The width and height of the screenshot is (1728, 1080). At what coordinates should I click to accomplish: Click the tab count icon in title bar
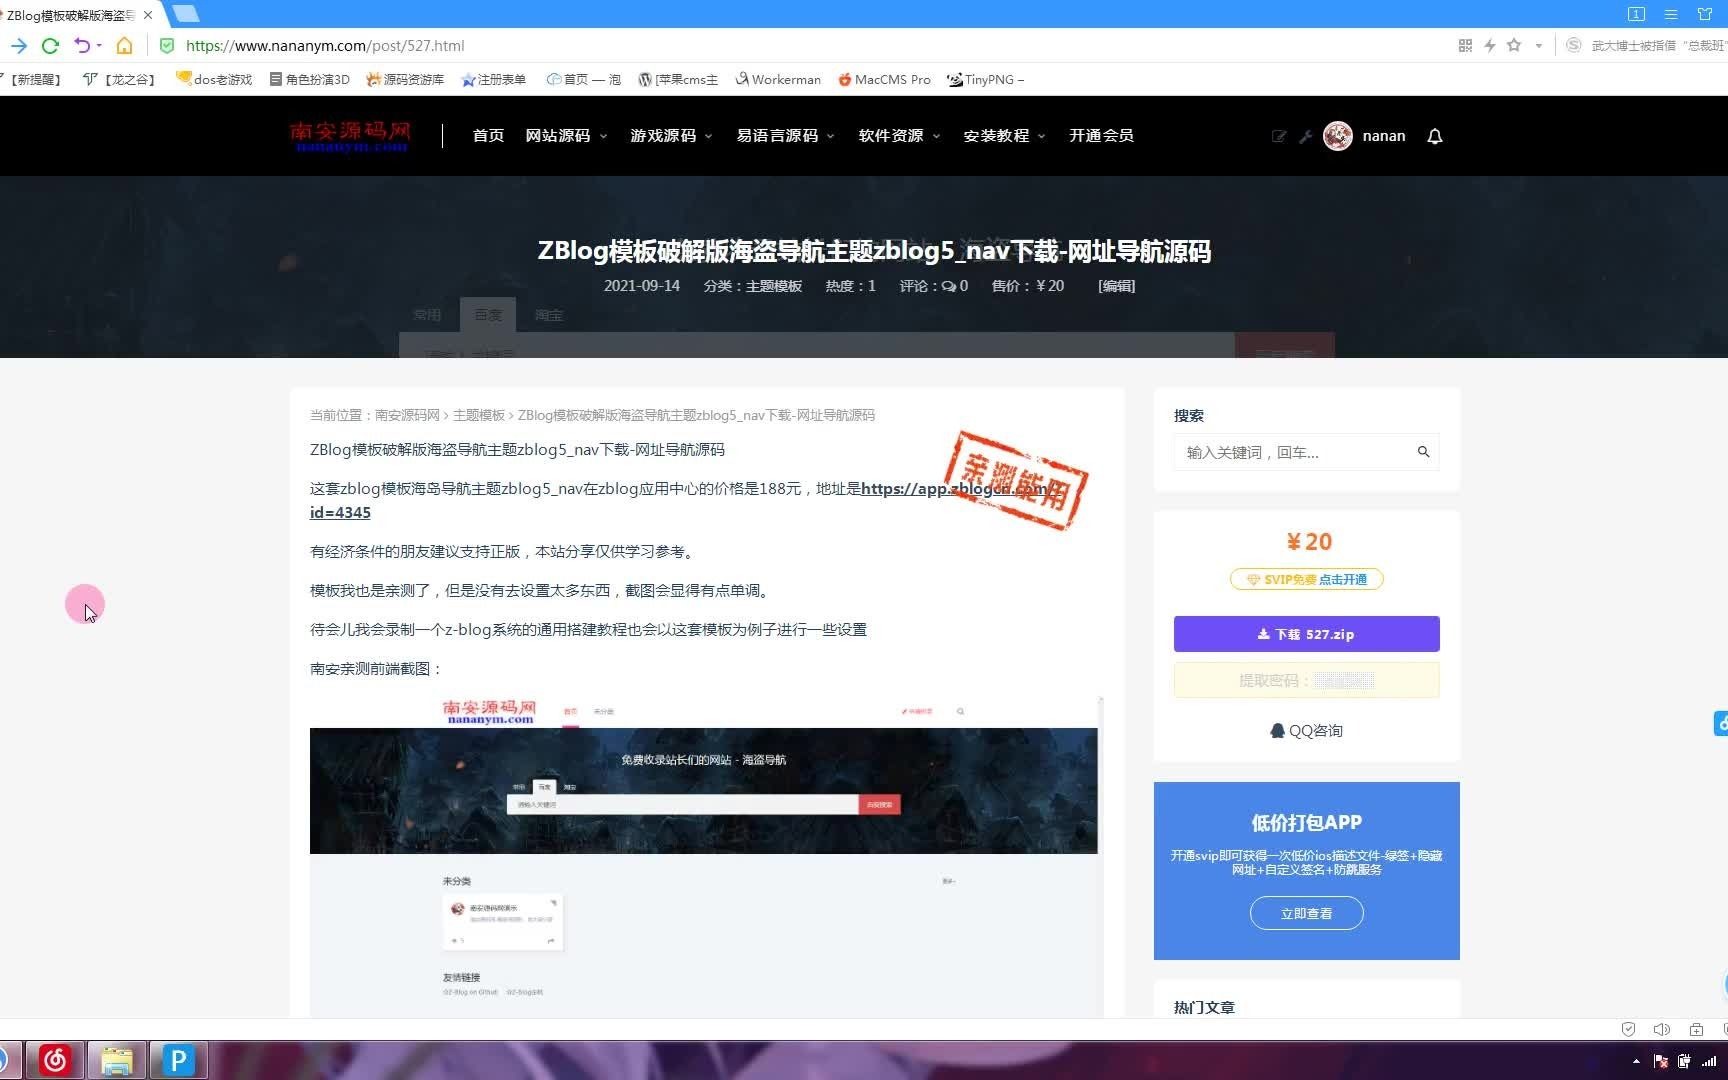point(1636,14)
